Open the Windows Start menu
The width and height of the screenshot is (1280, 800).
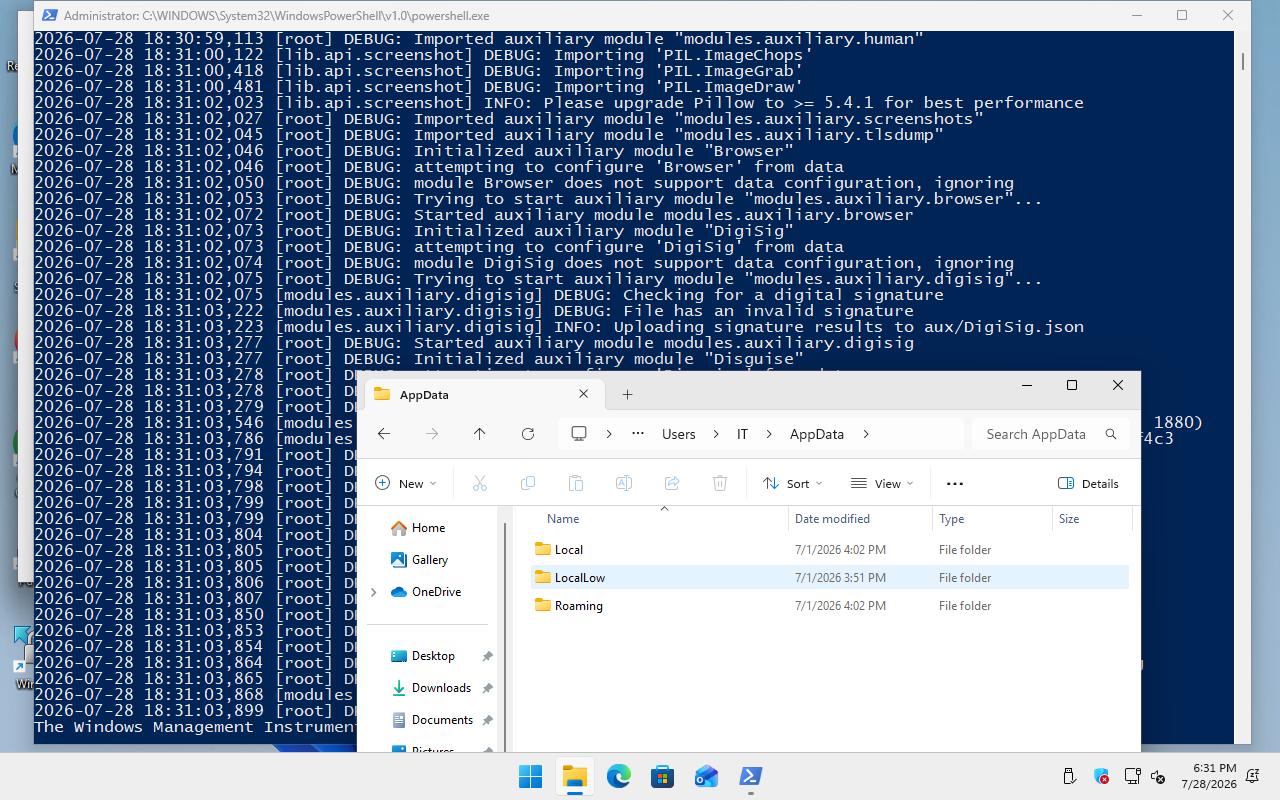click(530, 776)
